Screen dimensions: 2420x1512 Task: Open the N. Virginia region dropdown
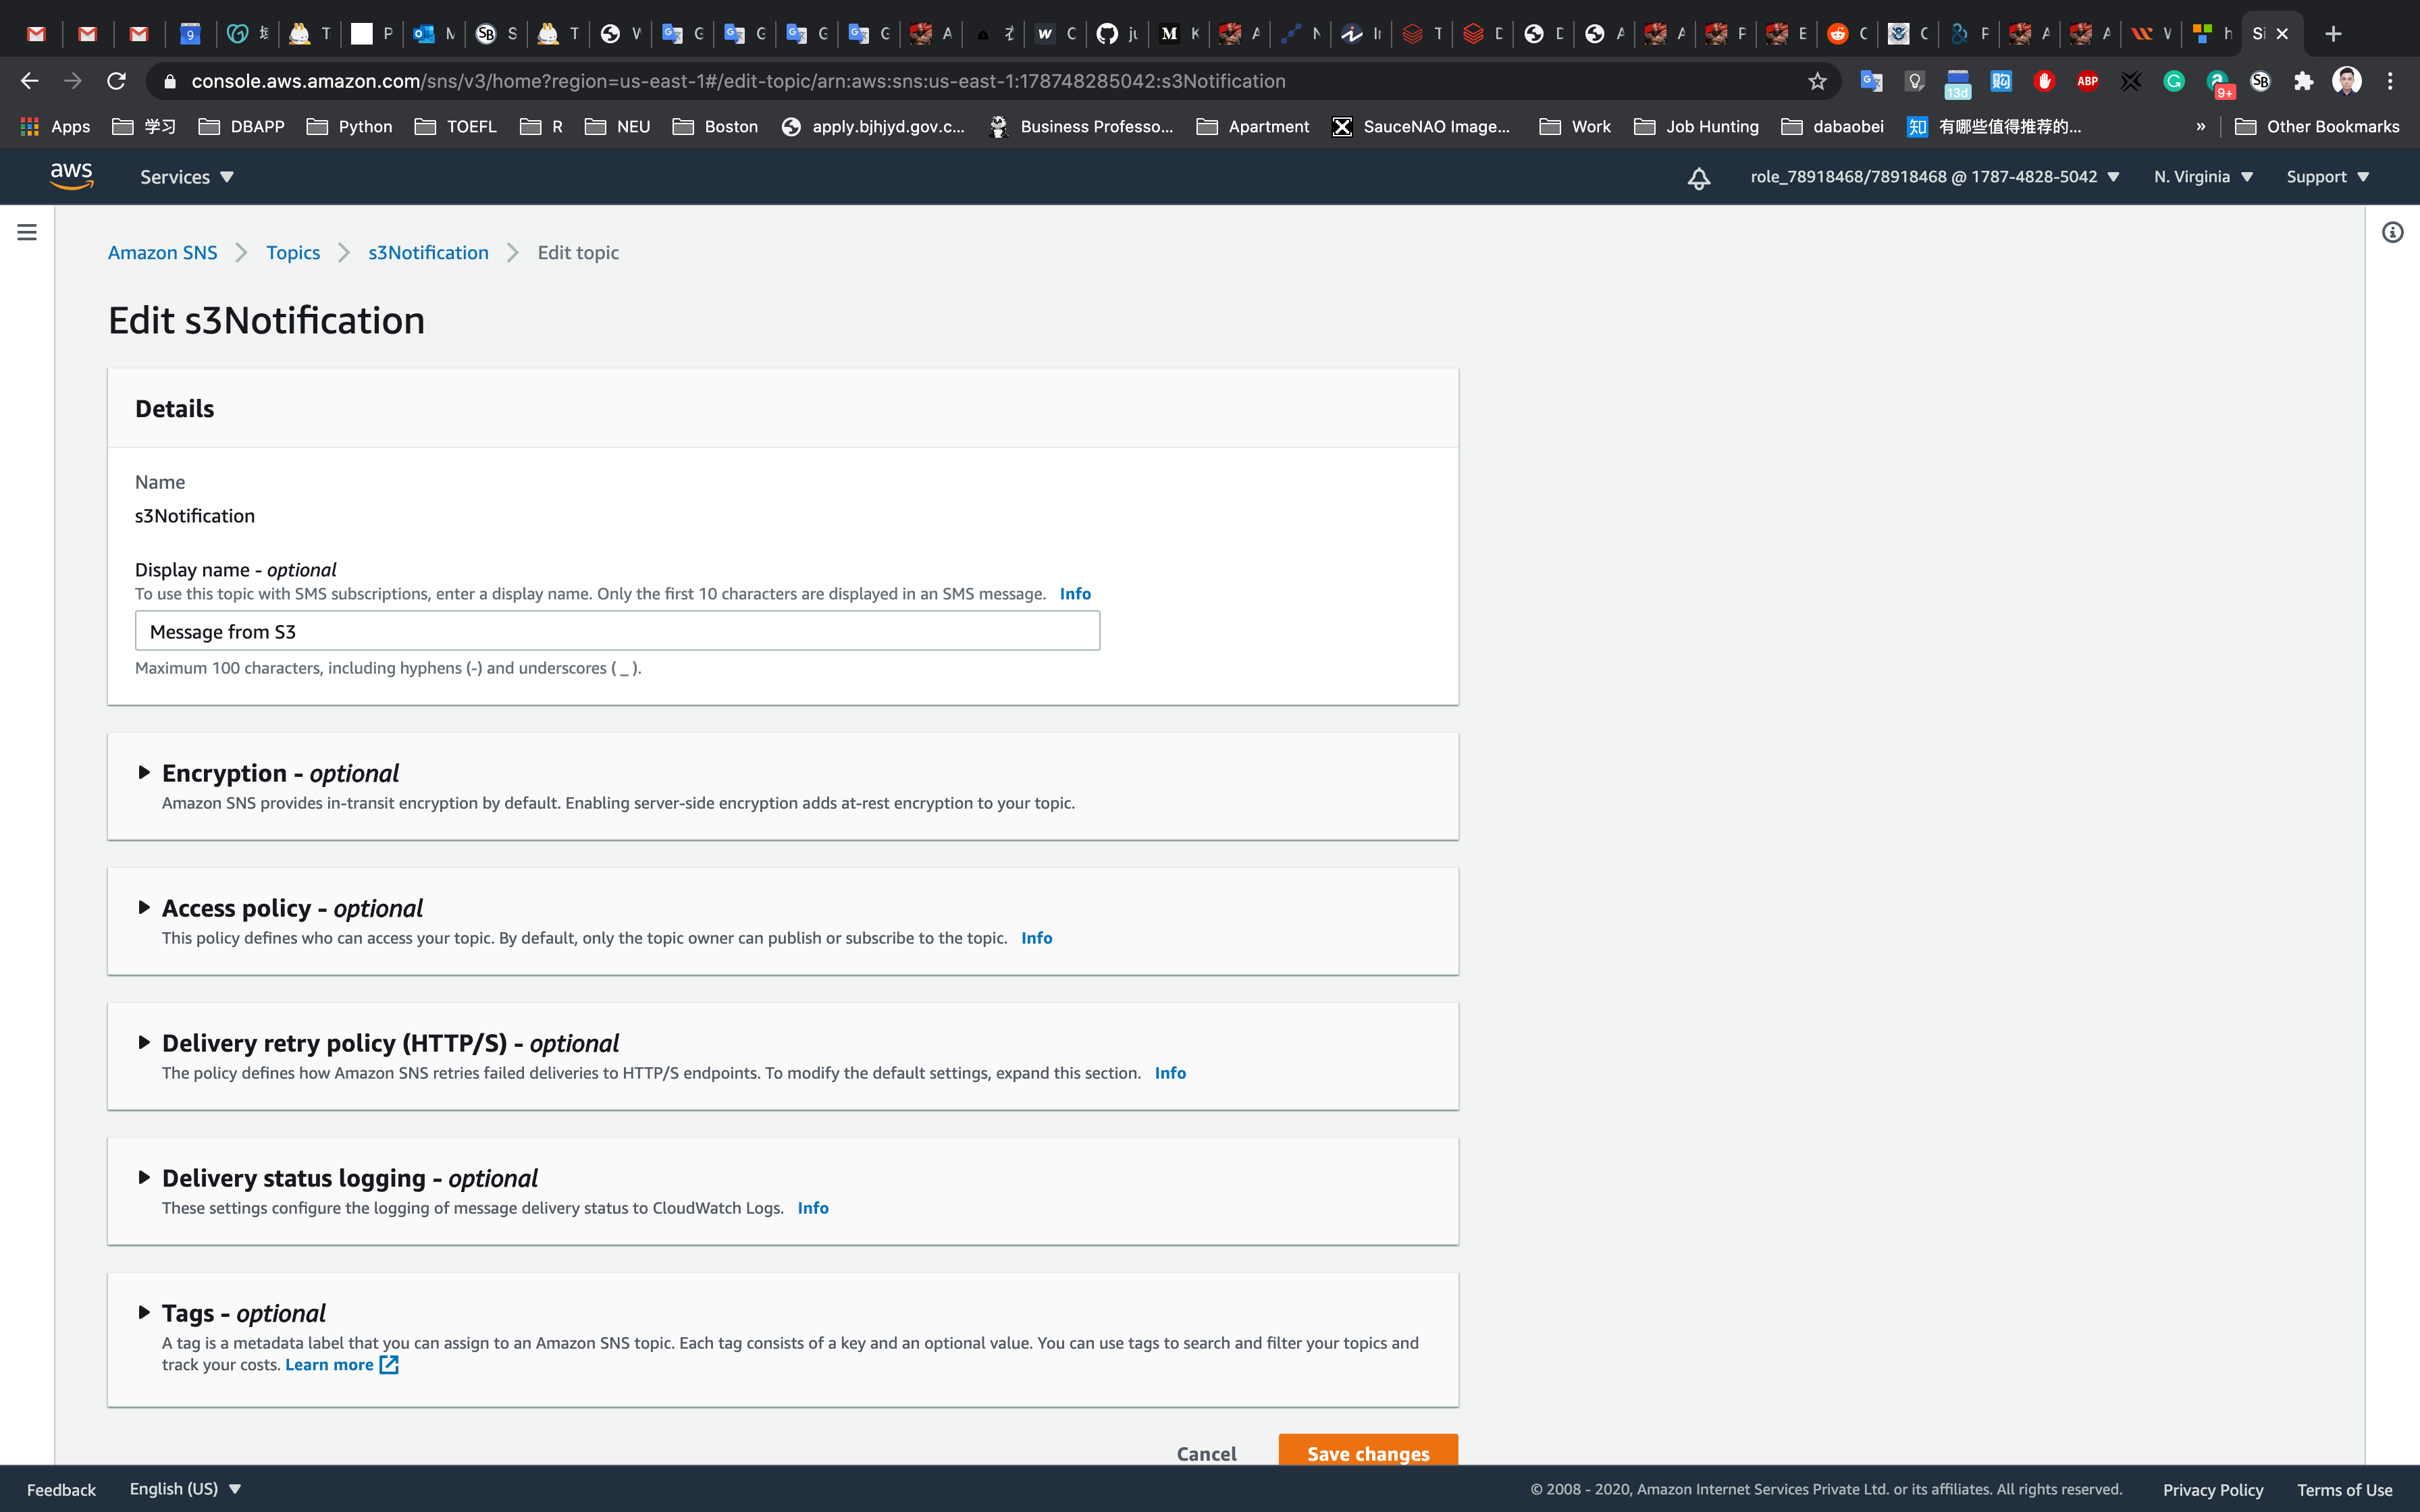[x=2203, y=177]
